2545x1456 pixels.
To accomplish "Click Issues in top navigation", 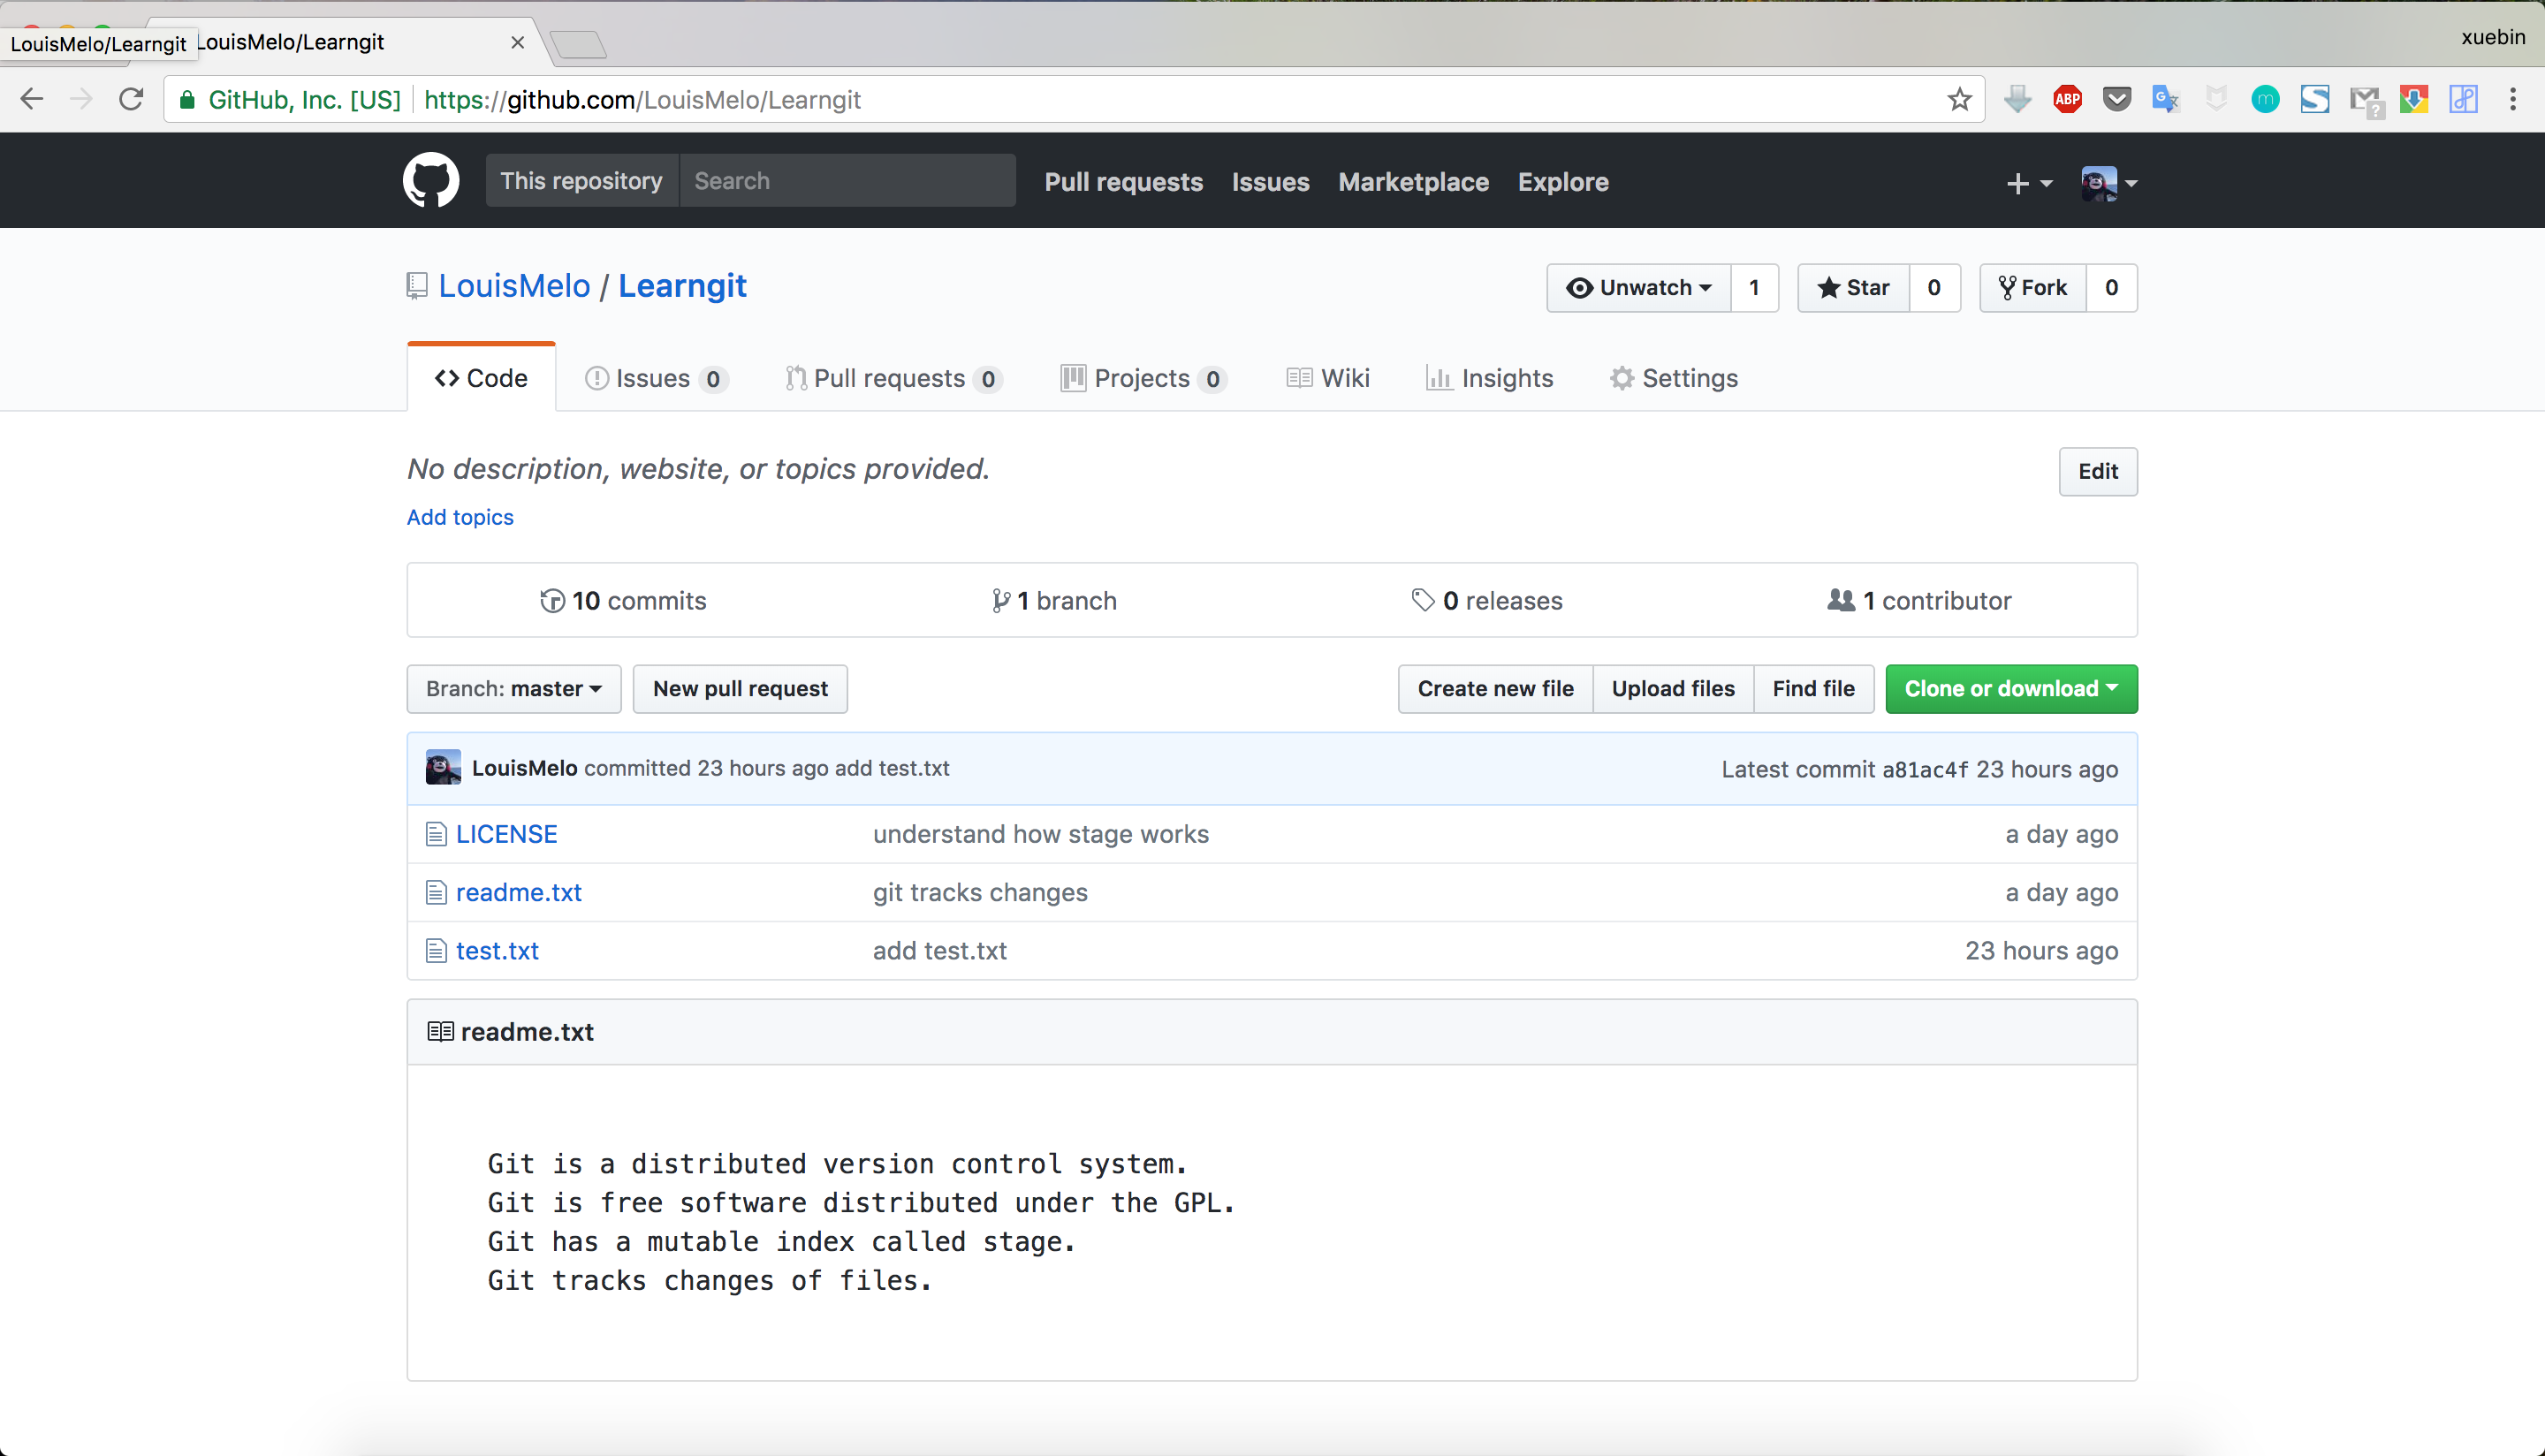I will click(x=1270, y=182).
